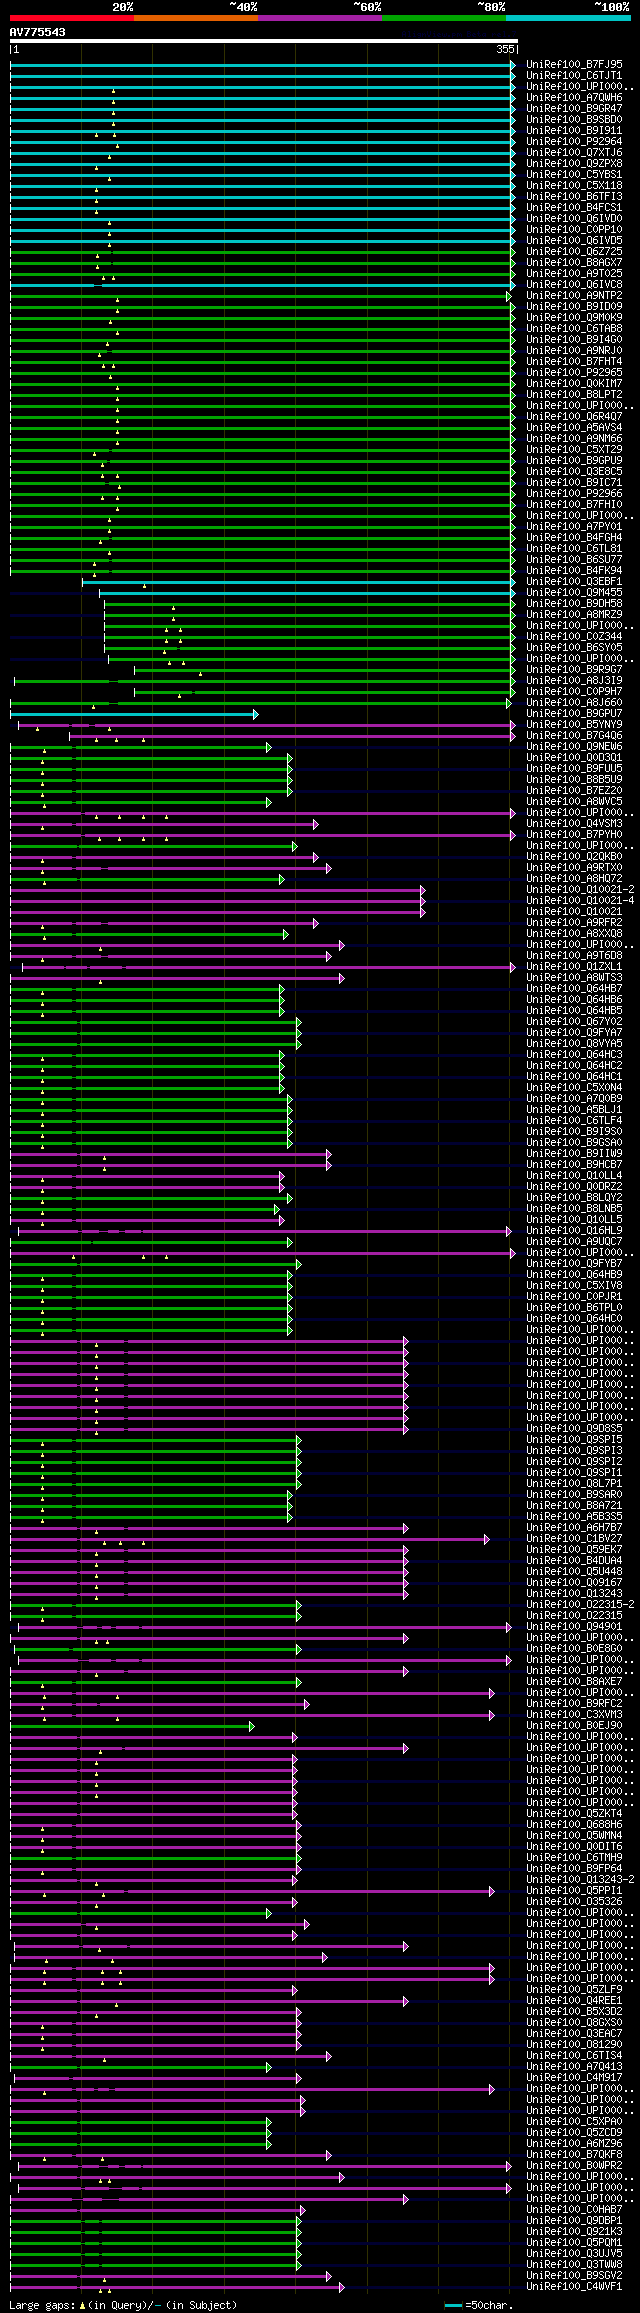Choose hit UniRef100_C6TAB8

(x=574, y=328)
